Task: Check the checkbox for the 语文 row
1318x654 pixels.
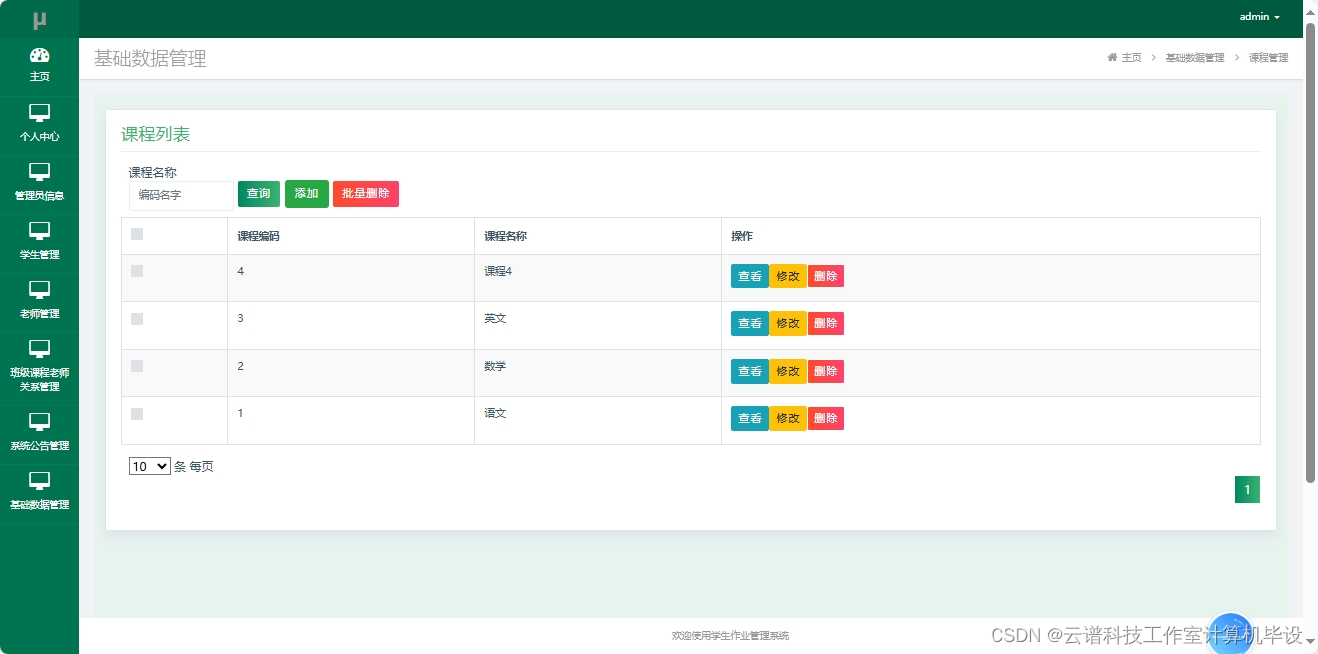Action: coord(137,413)
